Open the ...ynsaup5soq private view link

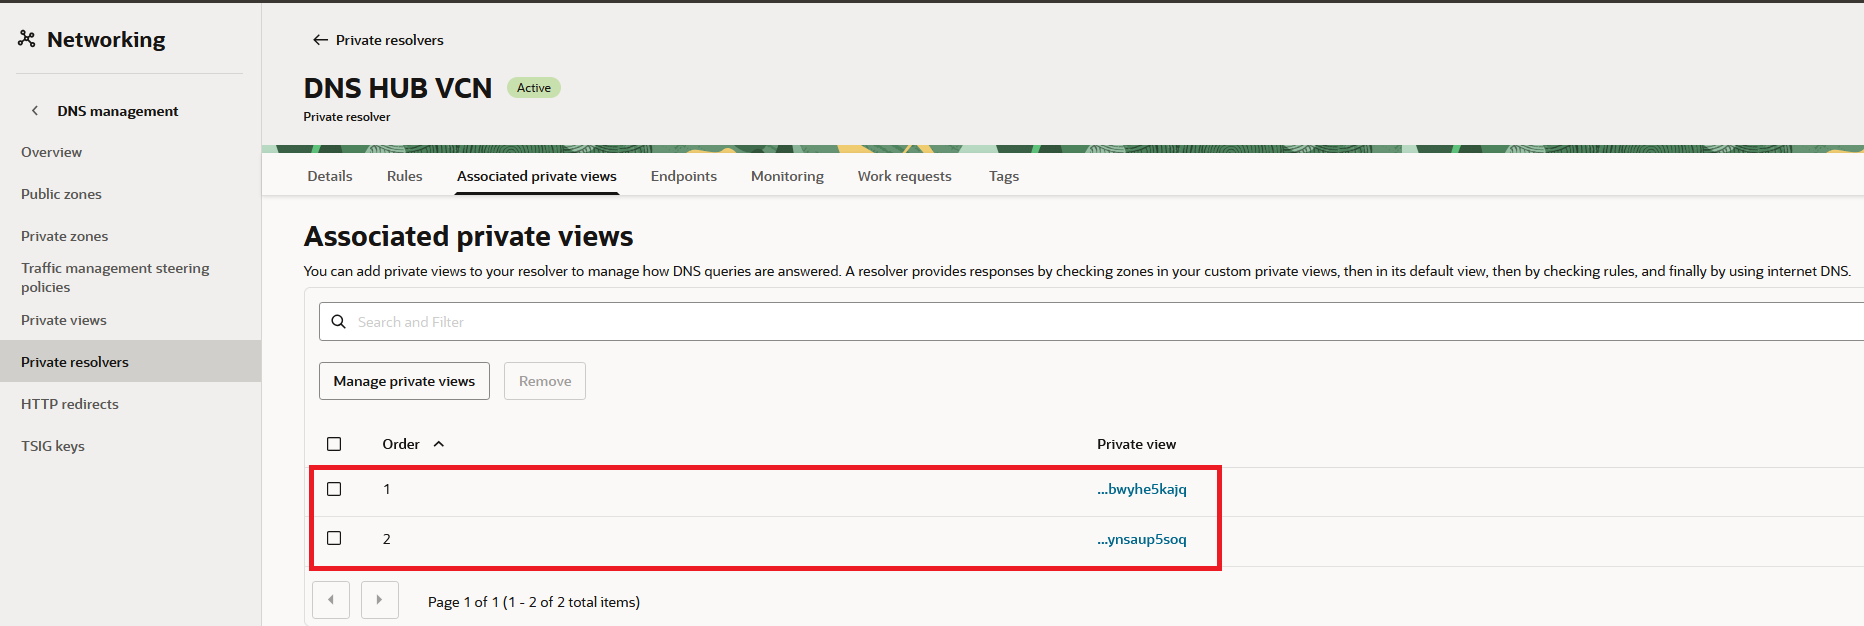coord(1141,539)
